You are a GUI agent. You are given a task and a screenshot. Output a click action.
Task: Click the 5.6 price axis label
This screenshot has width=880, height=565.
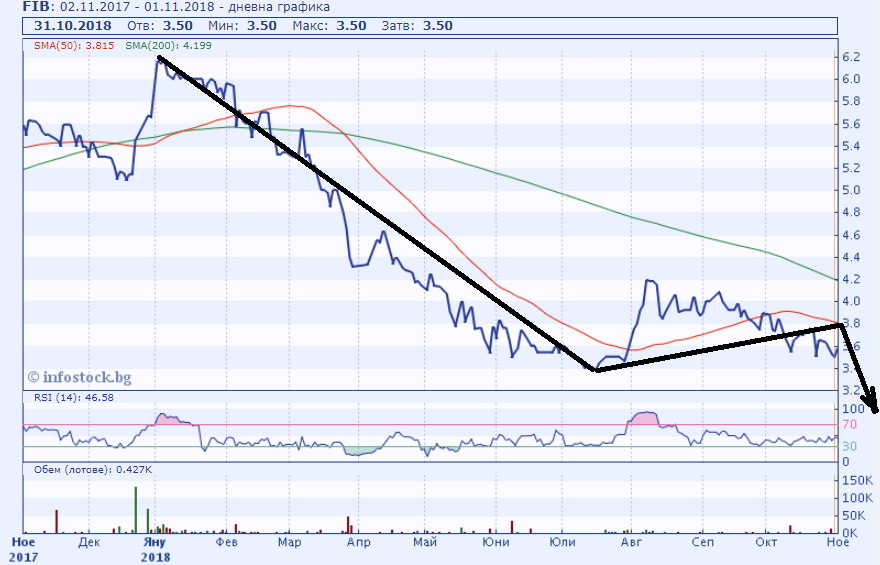point(851,124)
